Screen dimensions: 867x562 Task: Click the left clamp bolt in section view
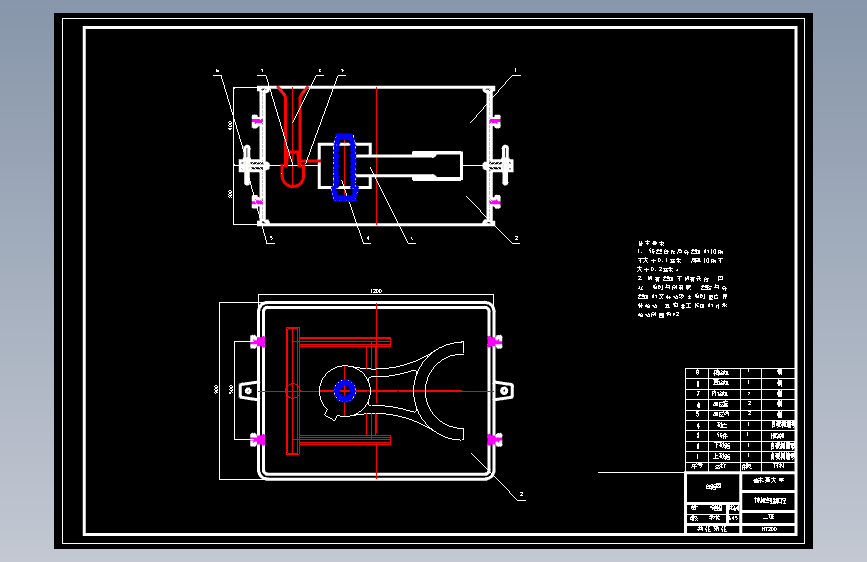[x=253, y=165]
